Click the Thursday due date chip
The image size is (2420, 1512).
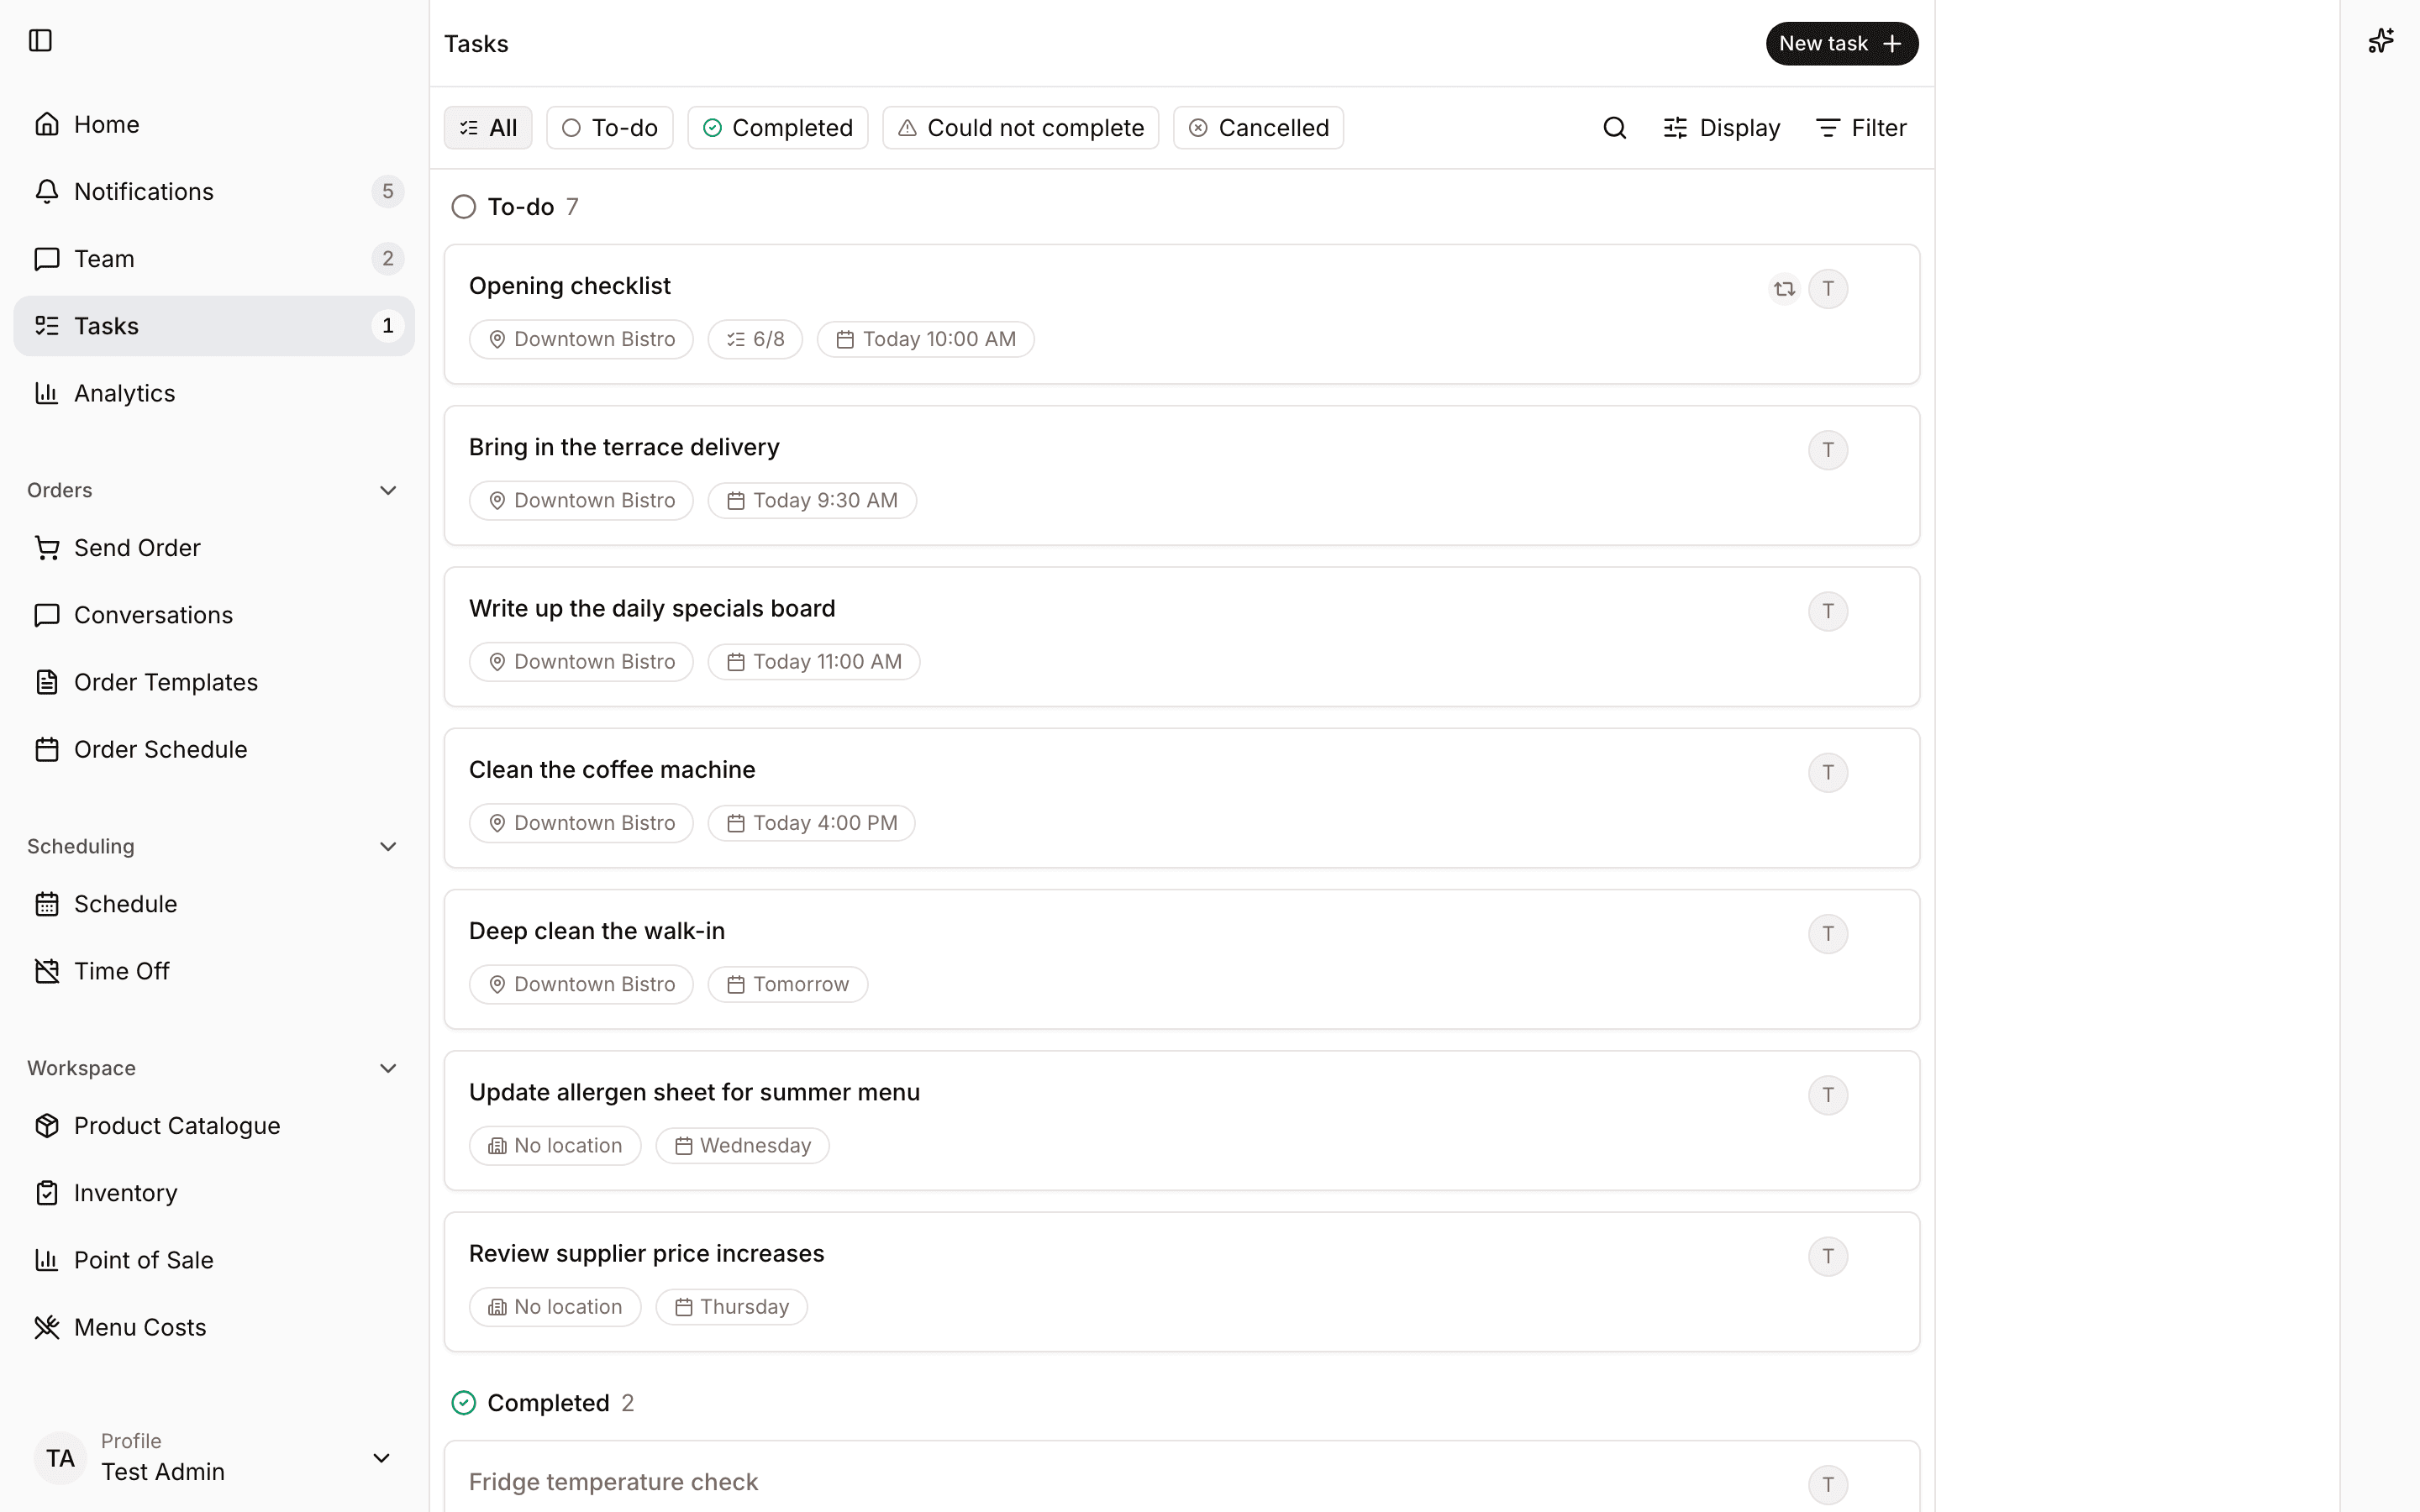[x=731, y=1307]
